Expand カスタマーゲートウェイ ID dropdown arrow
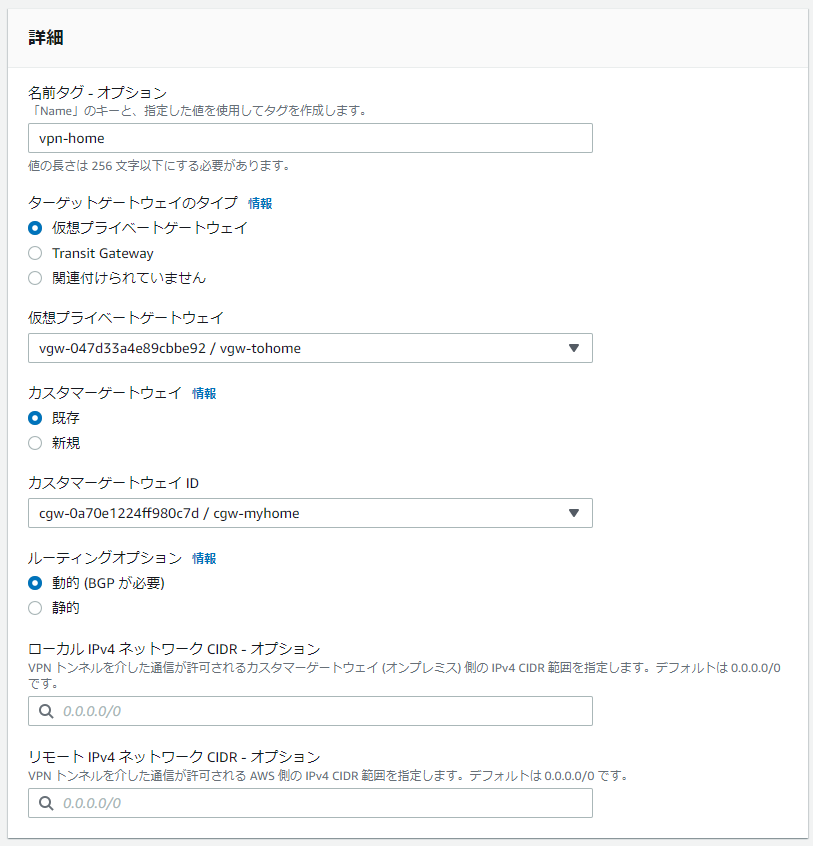This screenshot has height=846, width=813. (x=573, y=513)
